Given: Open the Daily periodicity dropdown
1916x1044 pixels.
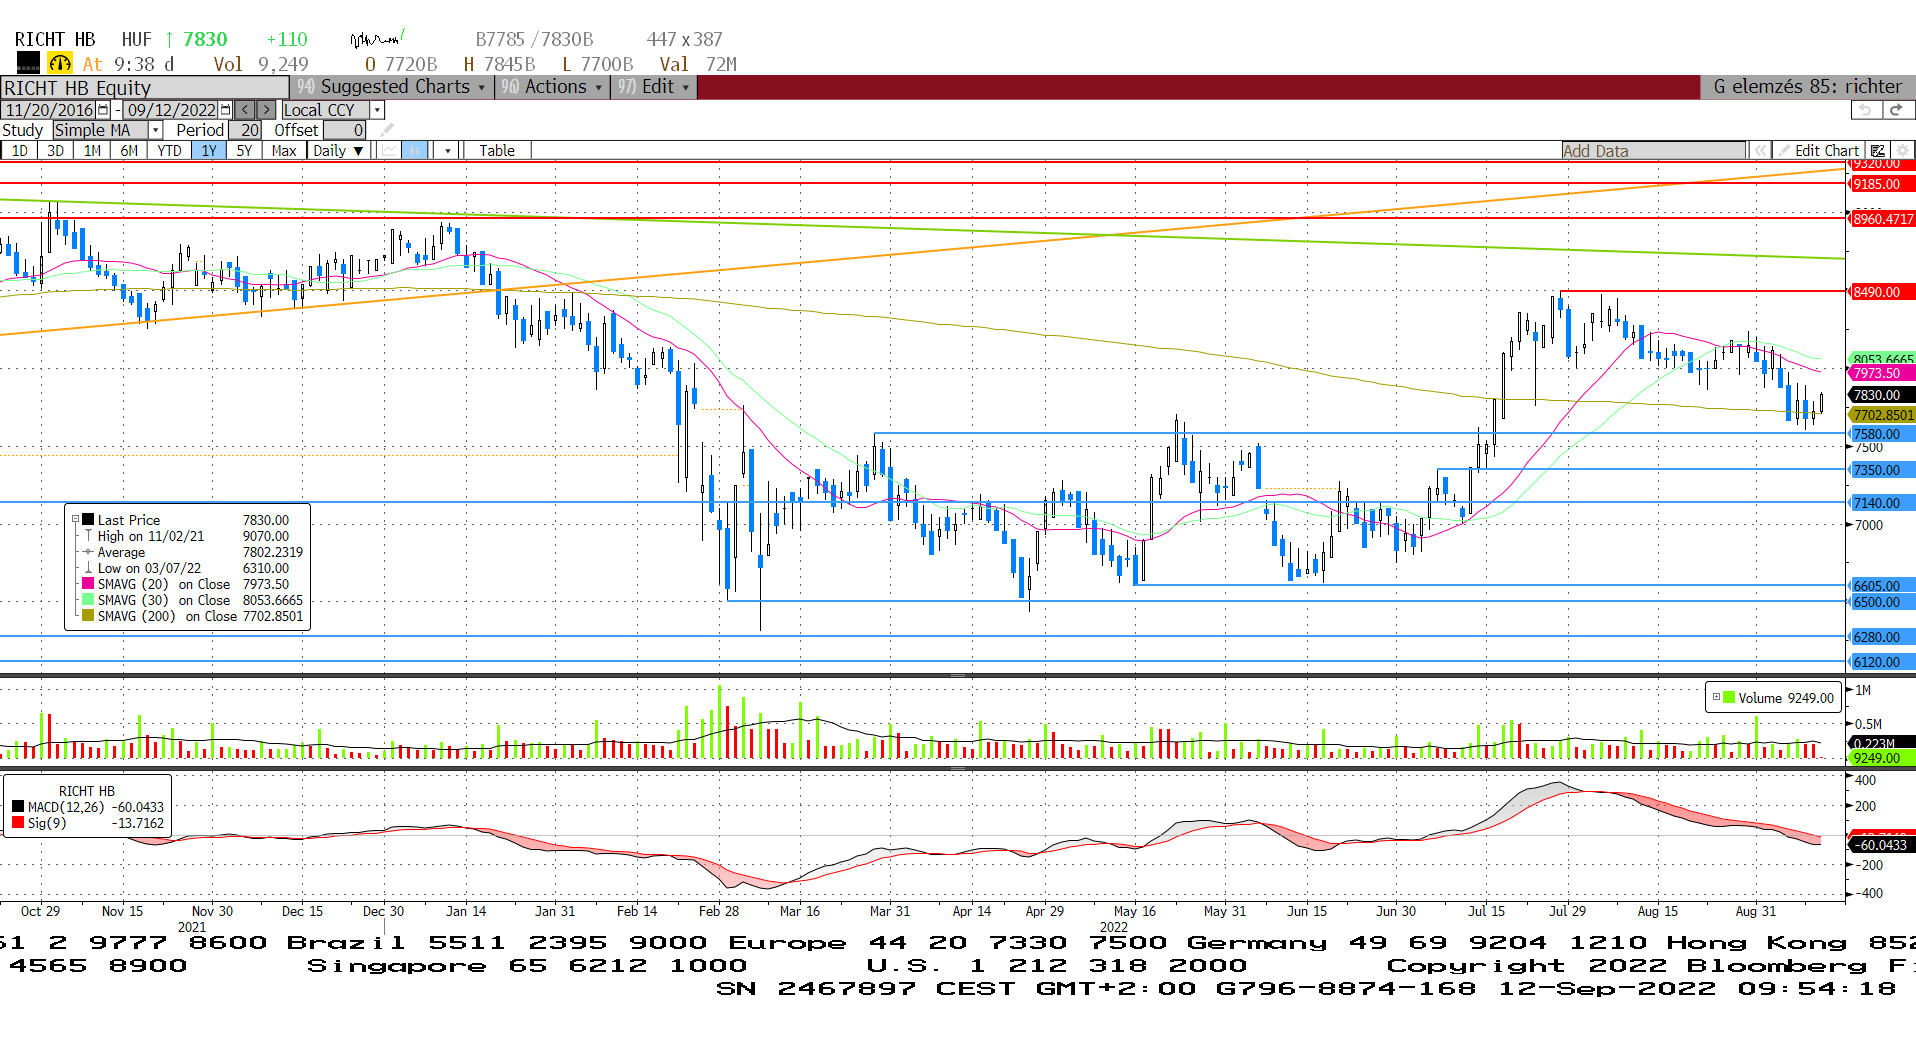Looking at the screenshot, I should click(x=337, y=151).
